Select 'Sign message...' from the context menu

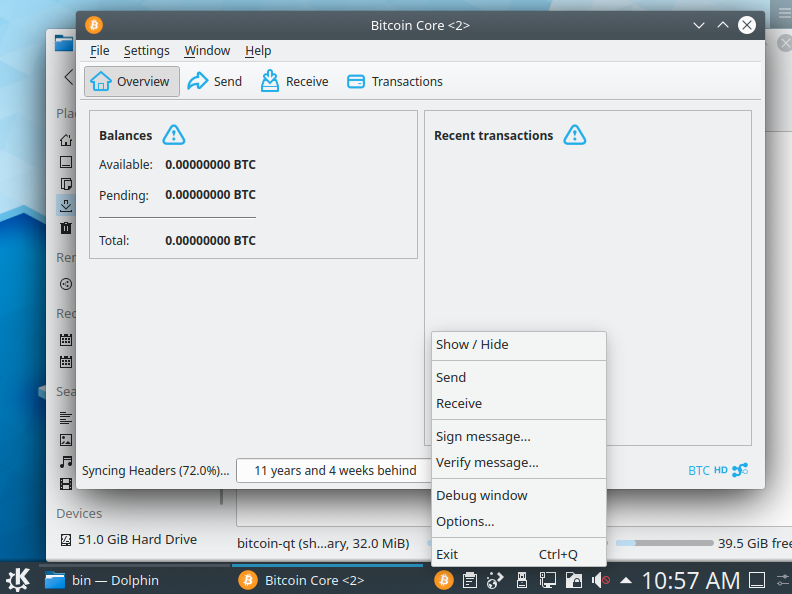coord(519,436)
